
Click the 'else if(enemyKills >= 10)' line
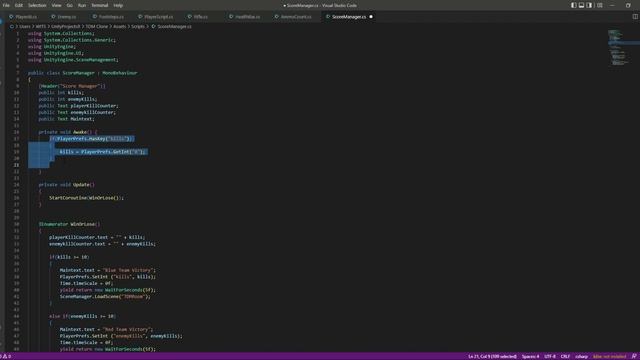click(x=82, y=316)
